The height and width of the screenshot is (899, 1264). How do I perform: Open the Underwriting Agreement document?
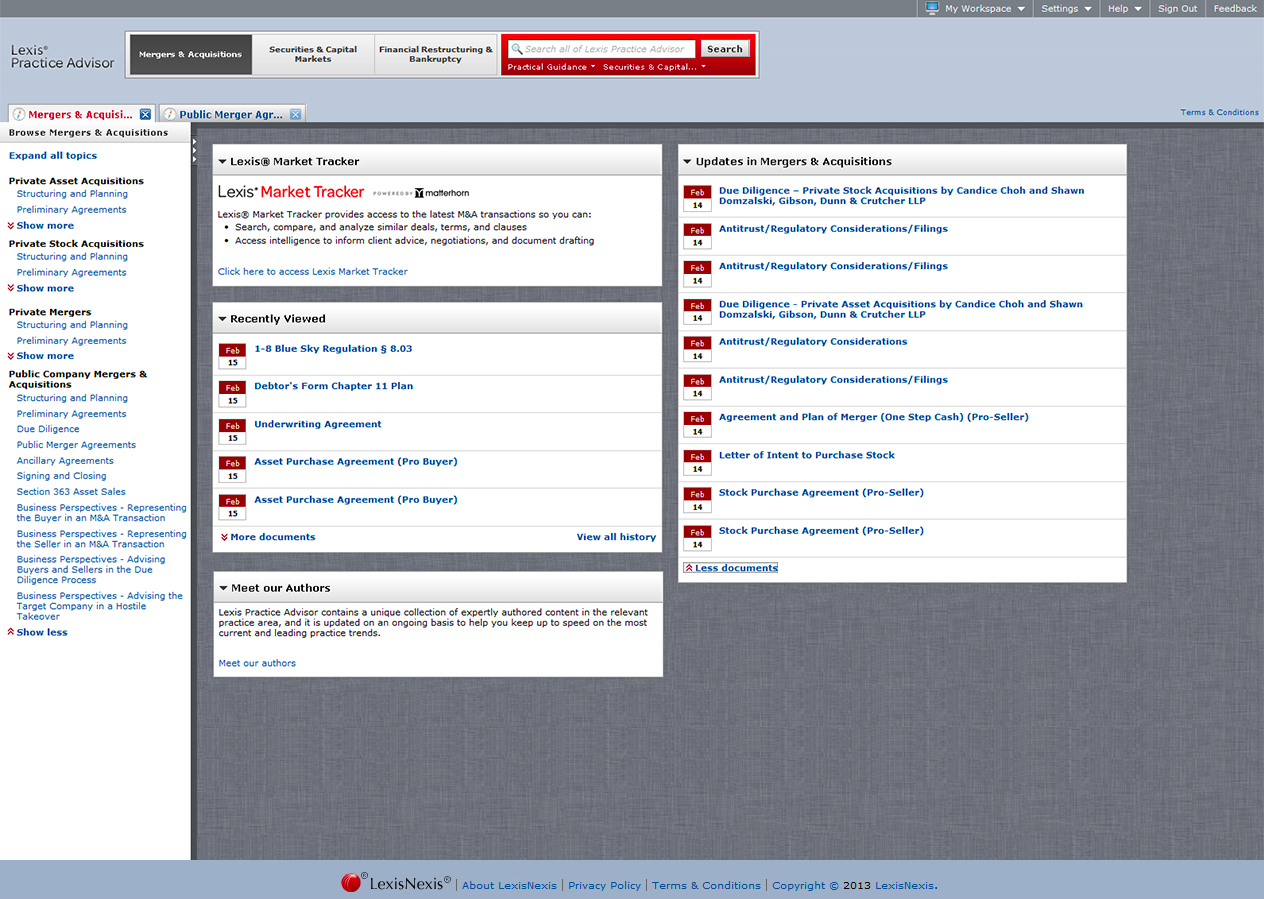318,424
